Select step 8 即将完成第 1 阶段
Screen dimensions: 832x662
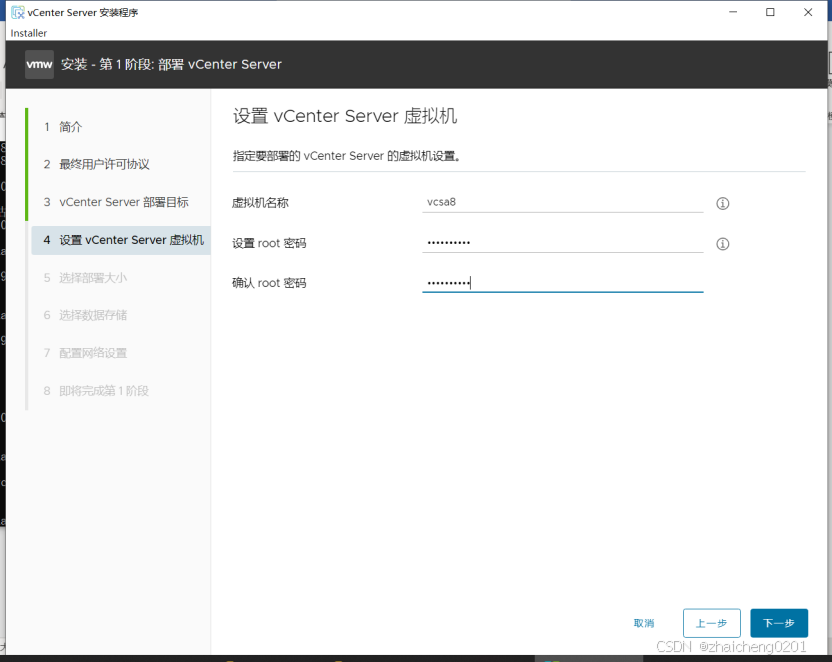tap(96, 391)
